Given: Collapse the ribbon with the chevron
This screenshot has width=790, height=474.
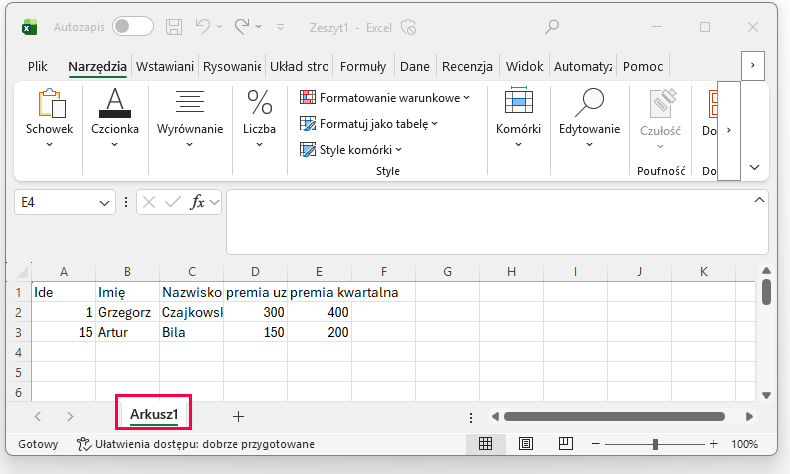Looking at the screenshot, I should 754,168.
